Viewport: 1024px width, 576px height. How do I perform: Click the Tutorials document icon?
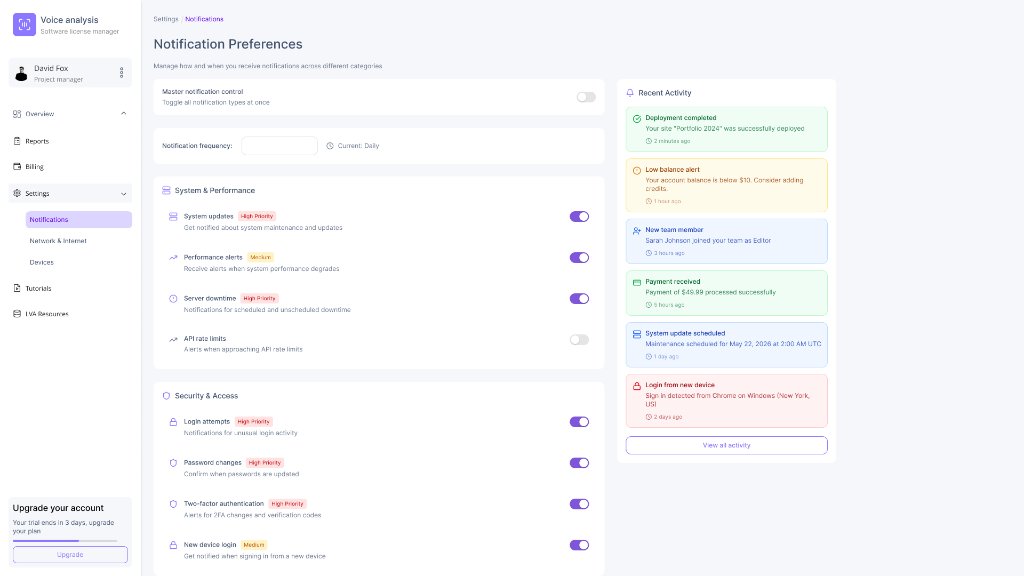pyautogui.click(x=17, y=288)
